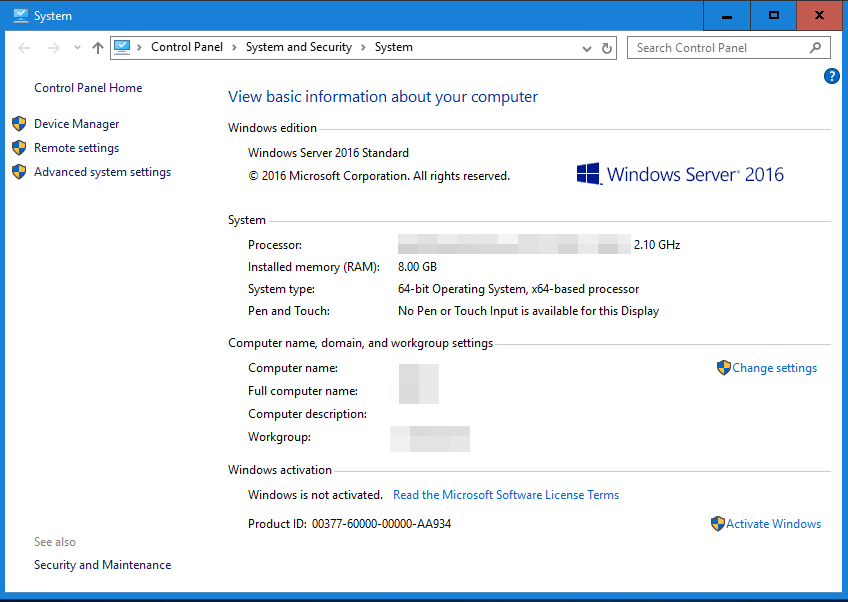Click shield icon beside Advanced system settings

pyautogui.click(x=19, y=171)
